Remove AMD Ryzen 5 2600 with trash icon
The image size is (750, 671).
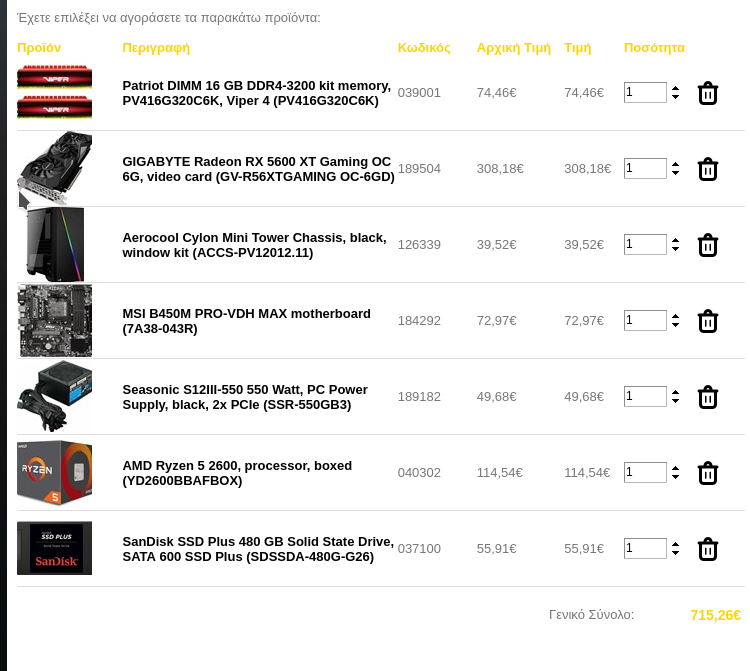click(707, 473)
